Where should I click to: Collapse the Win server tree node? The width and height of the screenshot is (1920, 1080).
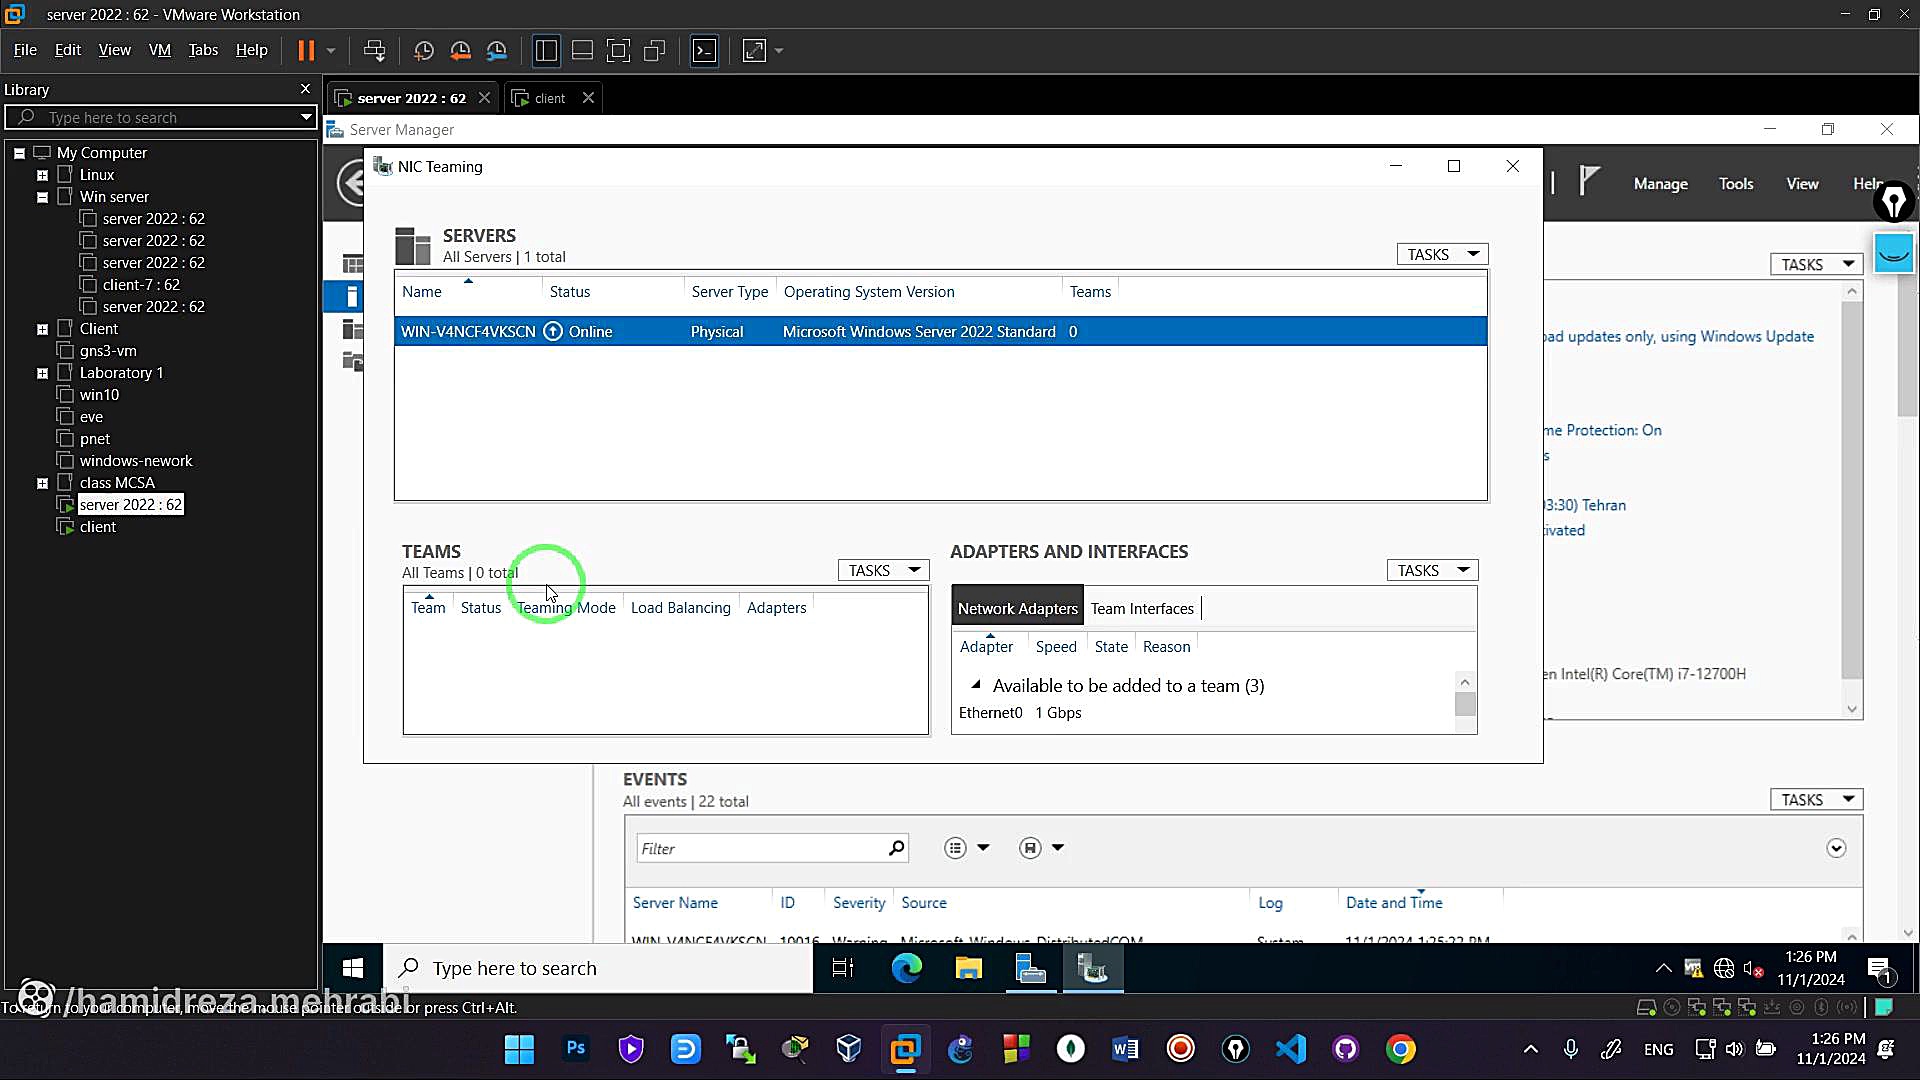[x=42, y=197]
